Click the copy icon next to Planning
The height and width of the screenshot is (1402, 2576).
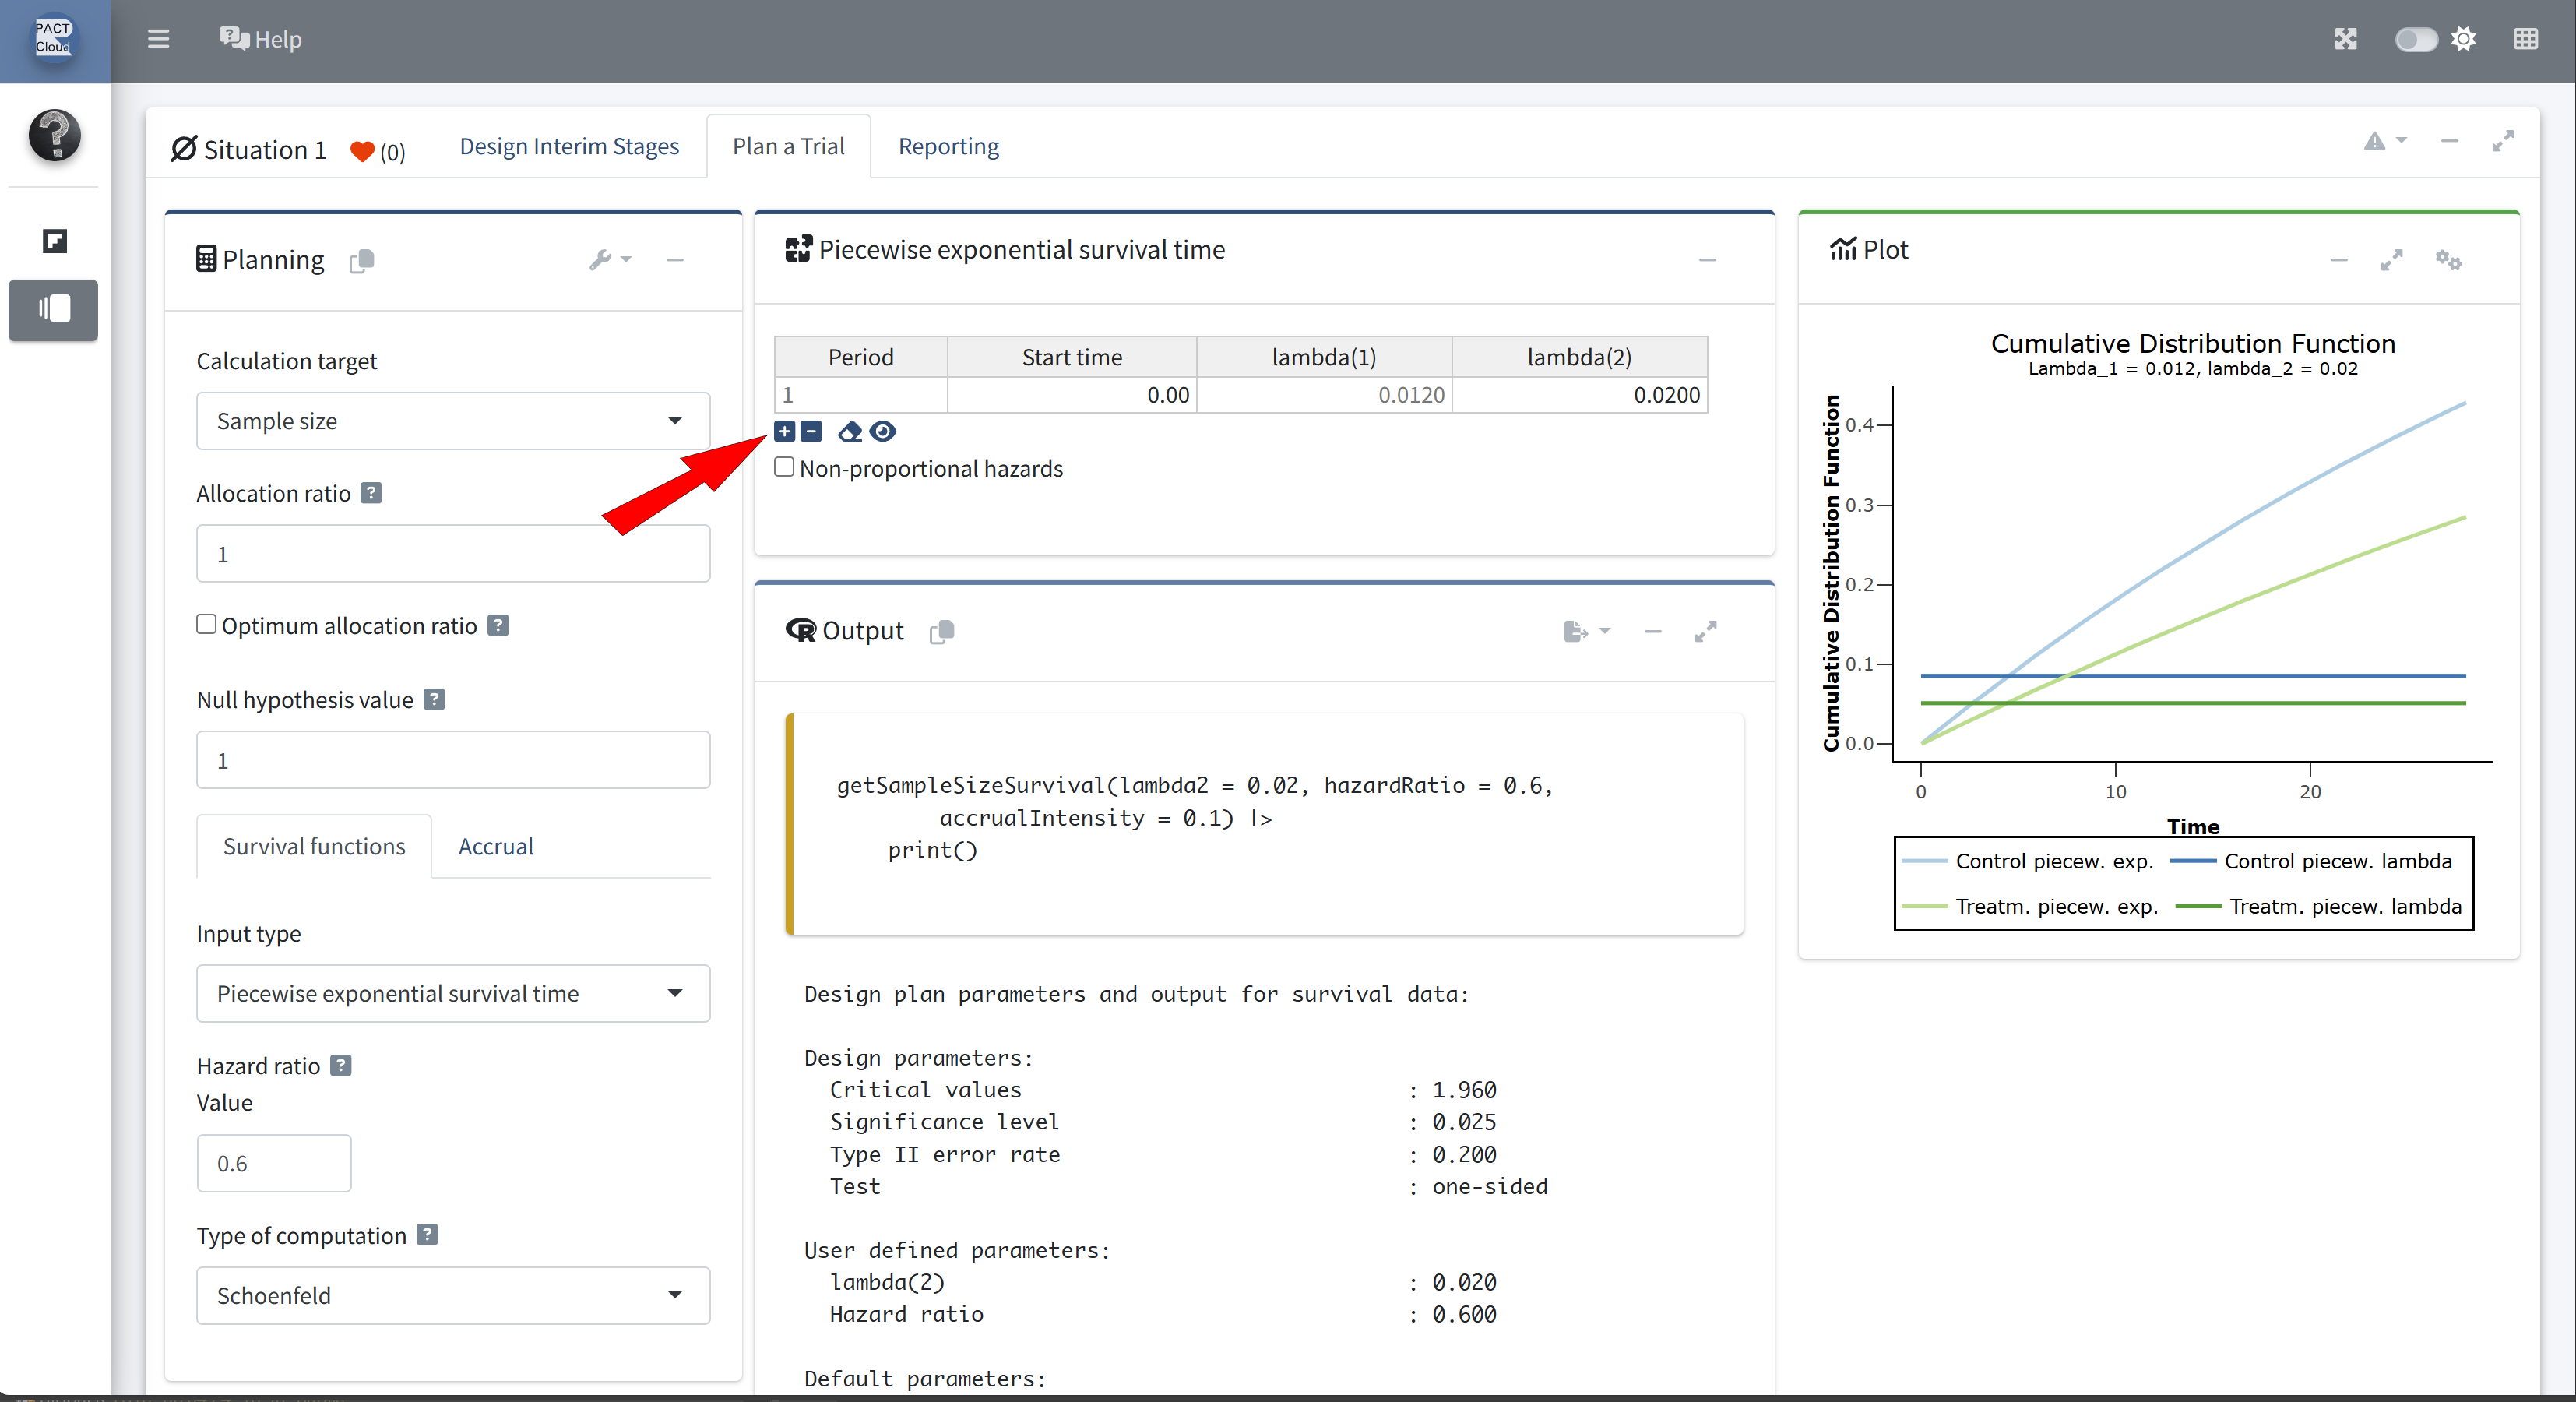tap(362, 261)
